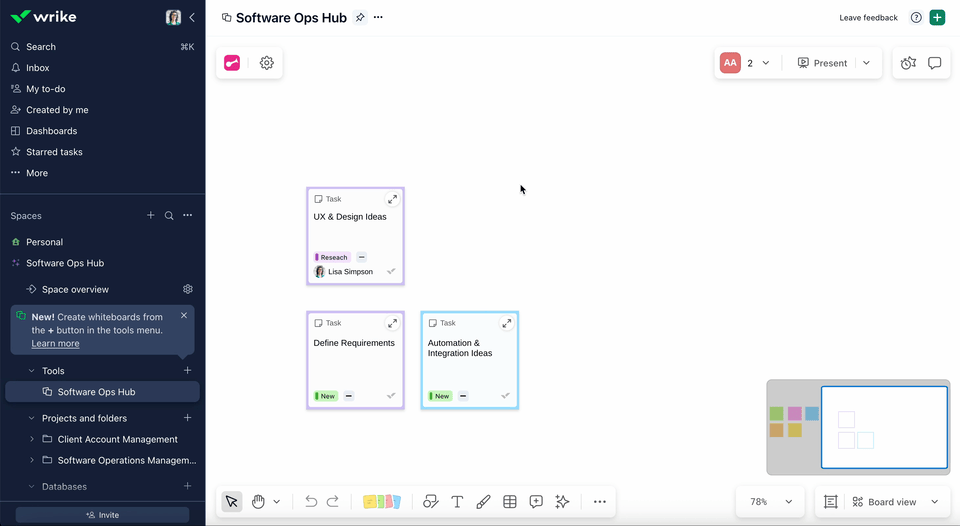Click the undo arrow
Viewport: 960px width, 526px height.
(311, 502)
